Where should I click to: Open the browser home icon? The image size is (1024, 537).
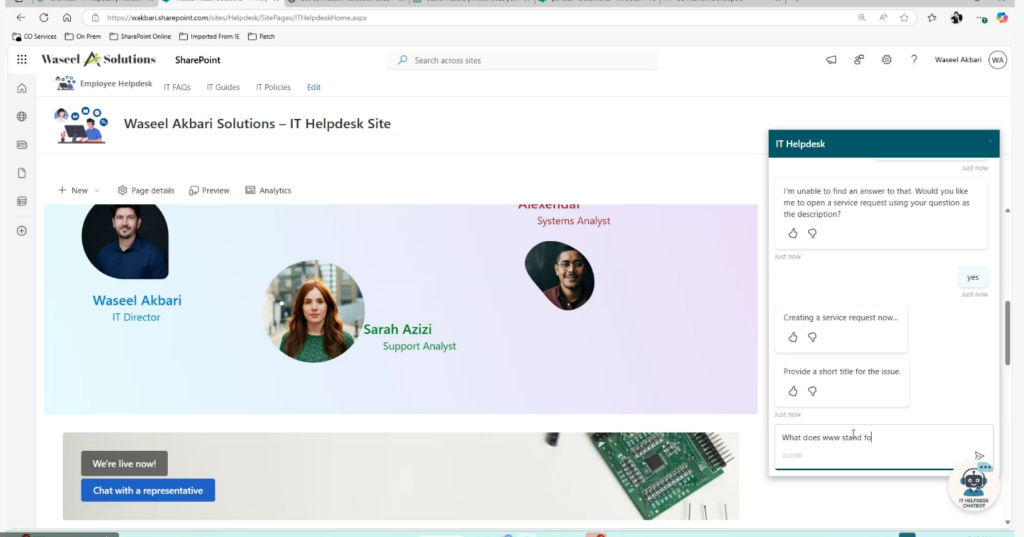point(67,18)
